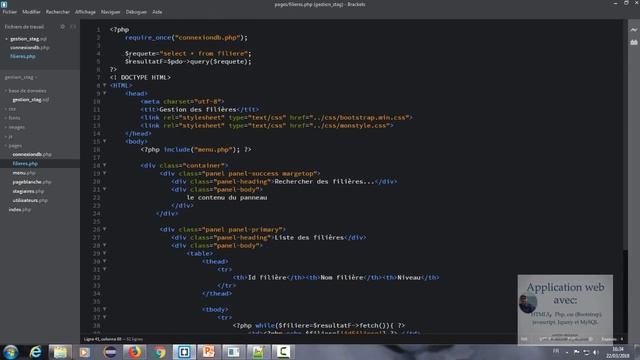This screenshot has width=640, height=360.
Task: Place cursor on "Gestion des filières" title line
Action: 200,109
